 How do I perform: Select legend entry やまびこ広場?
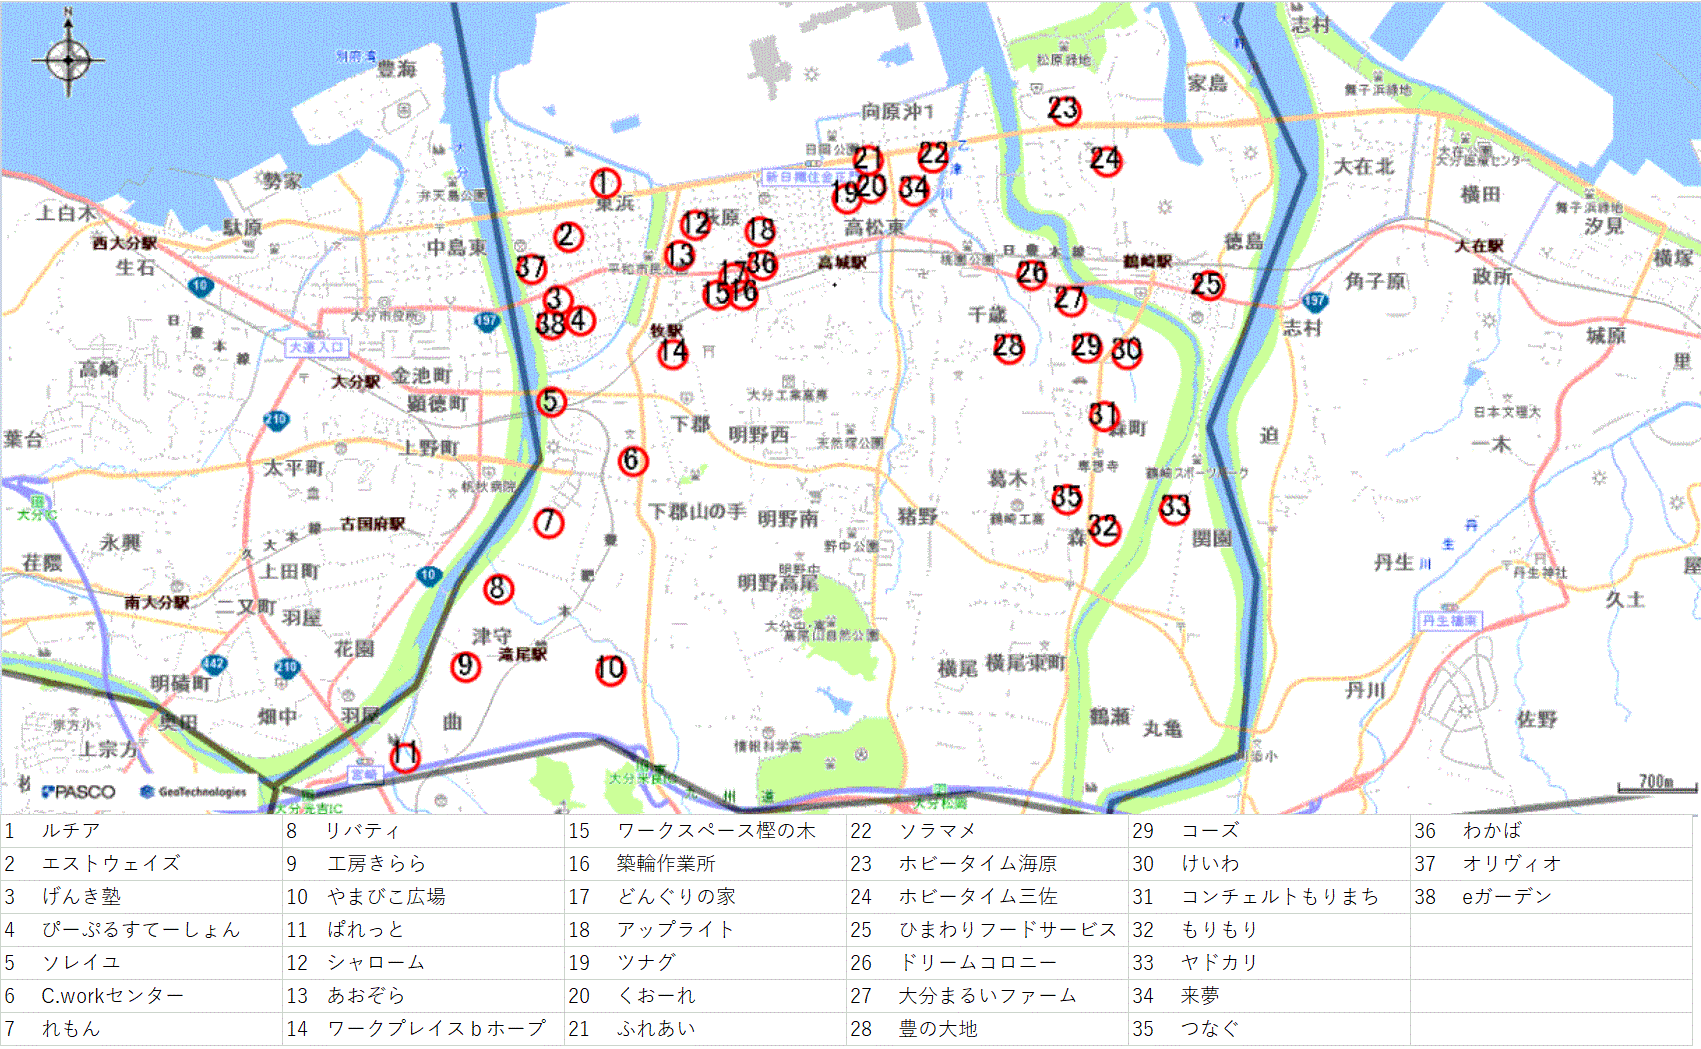tap(386, 896)
